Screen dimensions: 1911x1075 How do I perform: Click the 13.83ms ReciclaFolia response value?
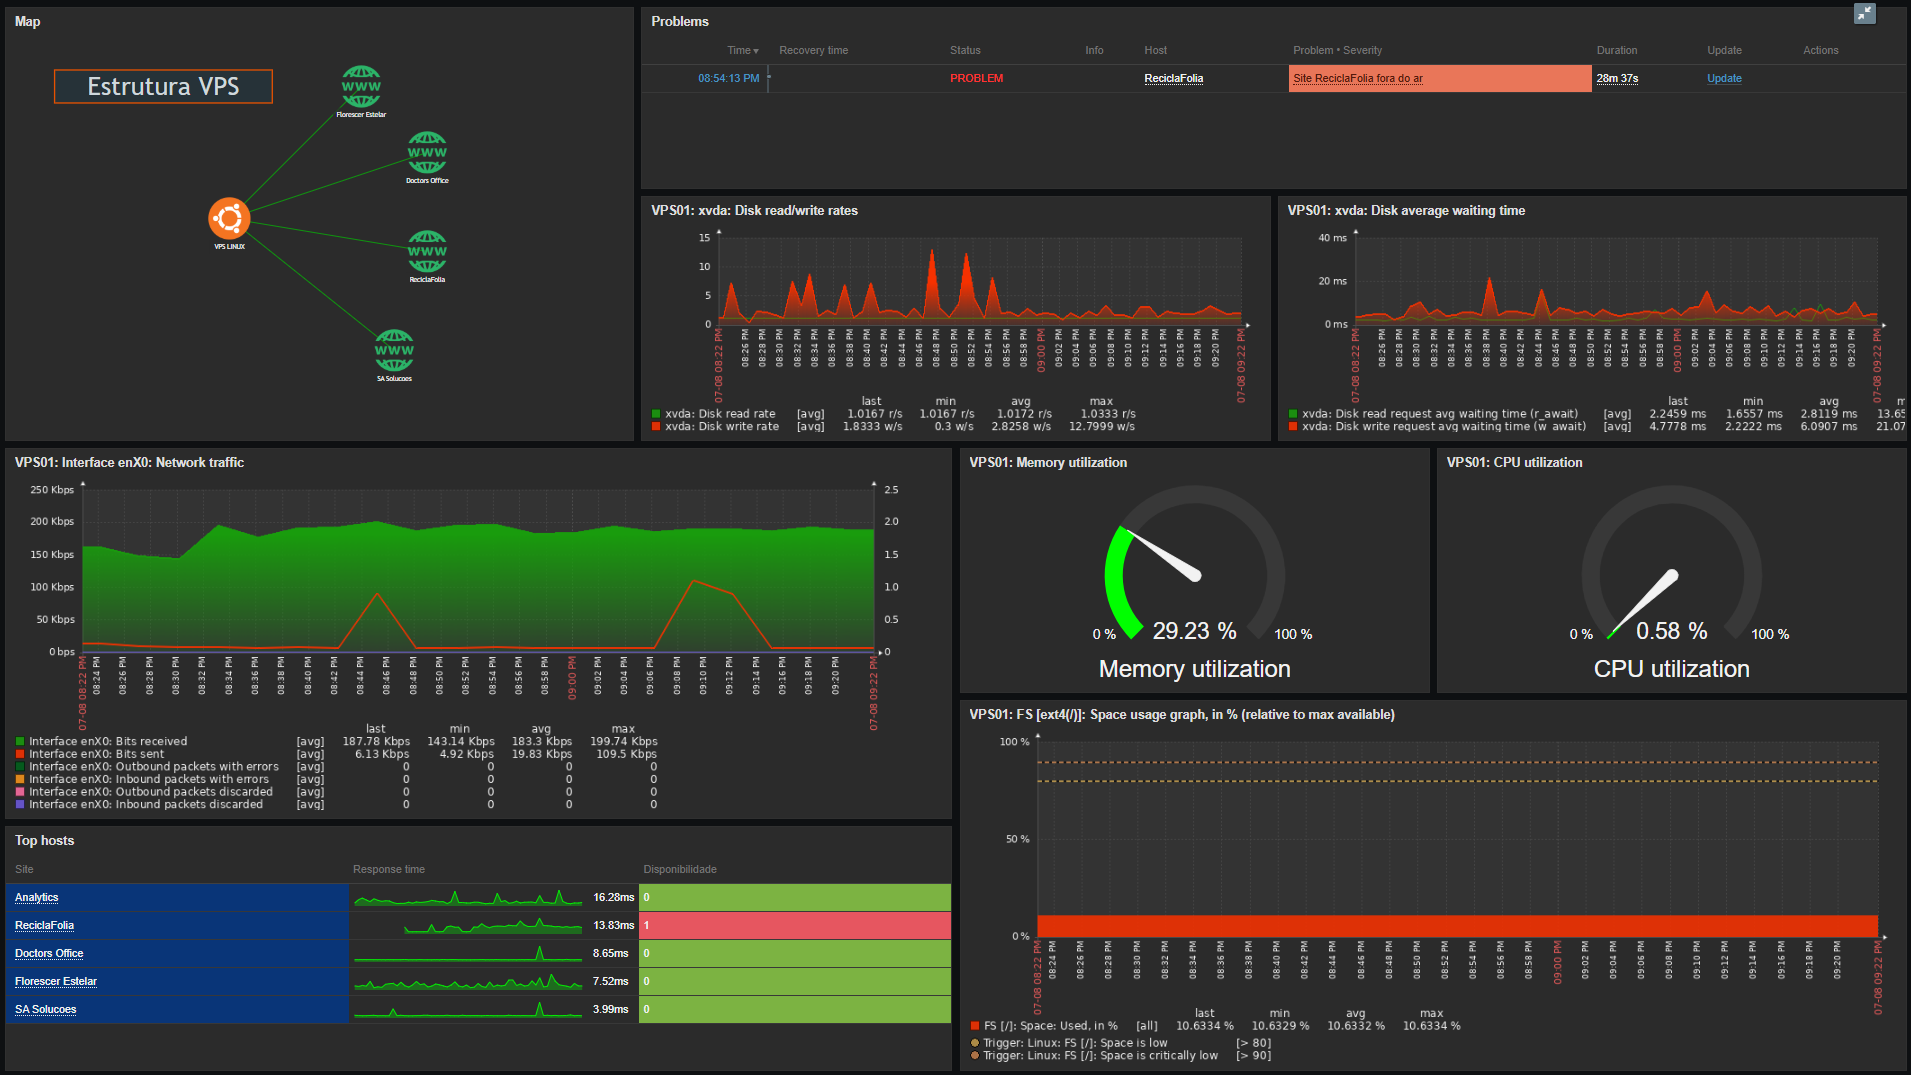(613, 926)
